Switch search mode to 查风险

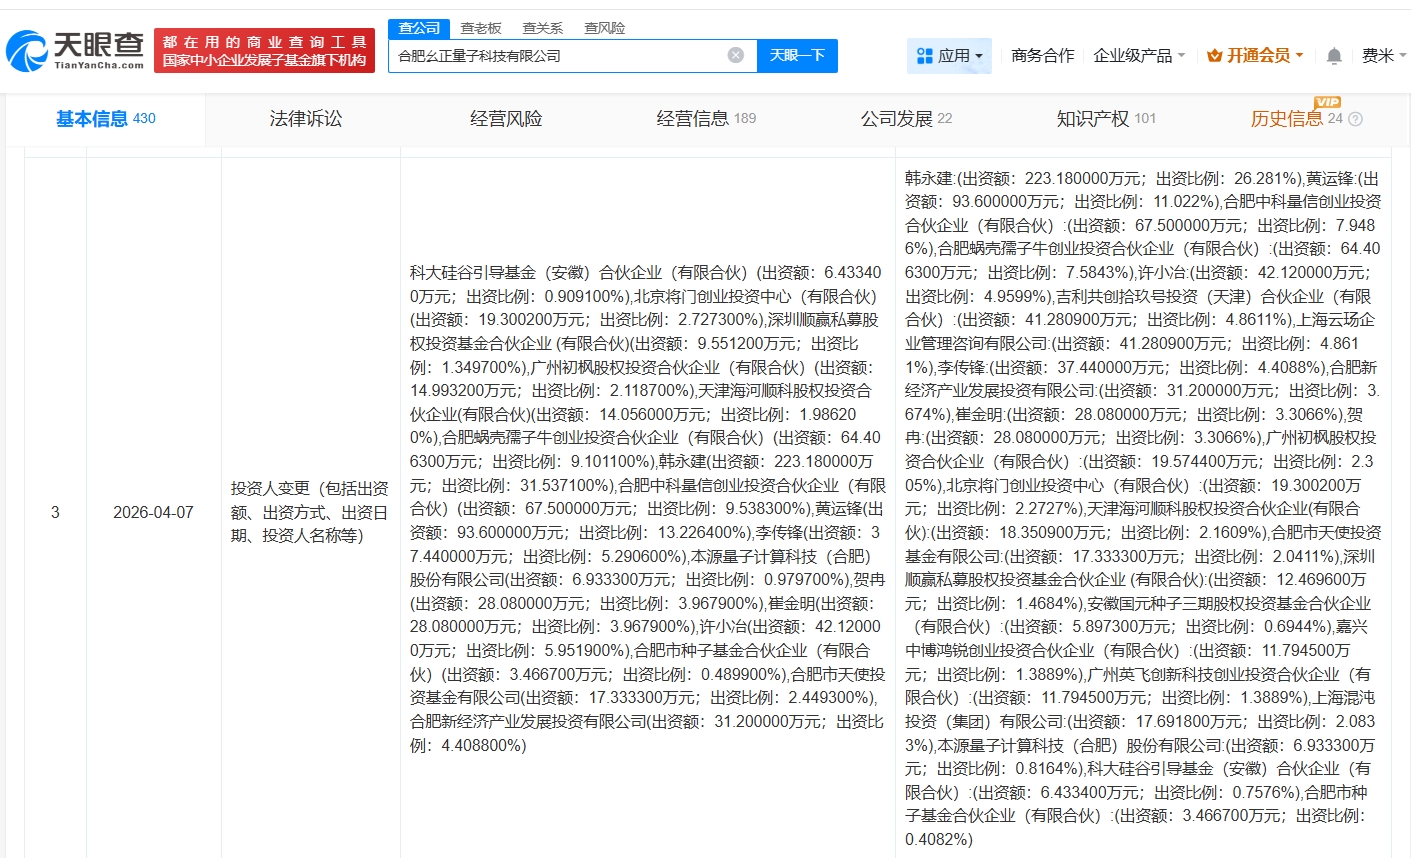(605, 28)
